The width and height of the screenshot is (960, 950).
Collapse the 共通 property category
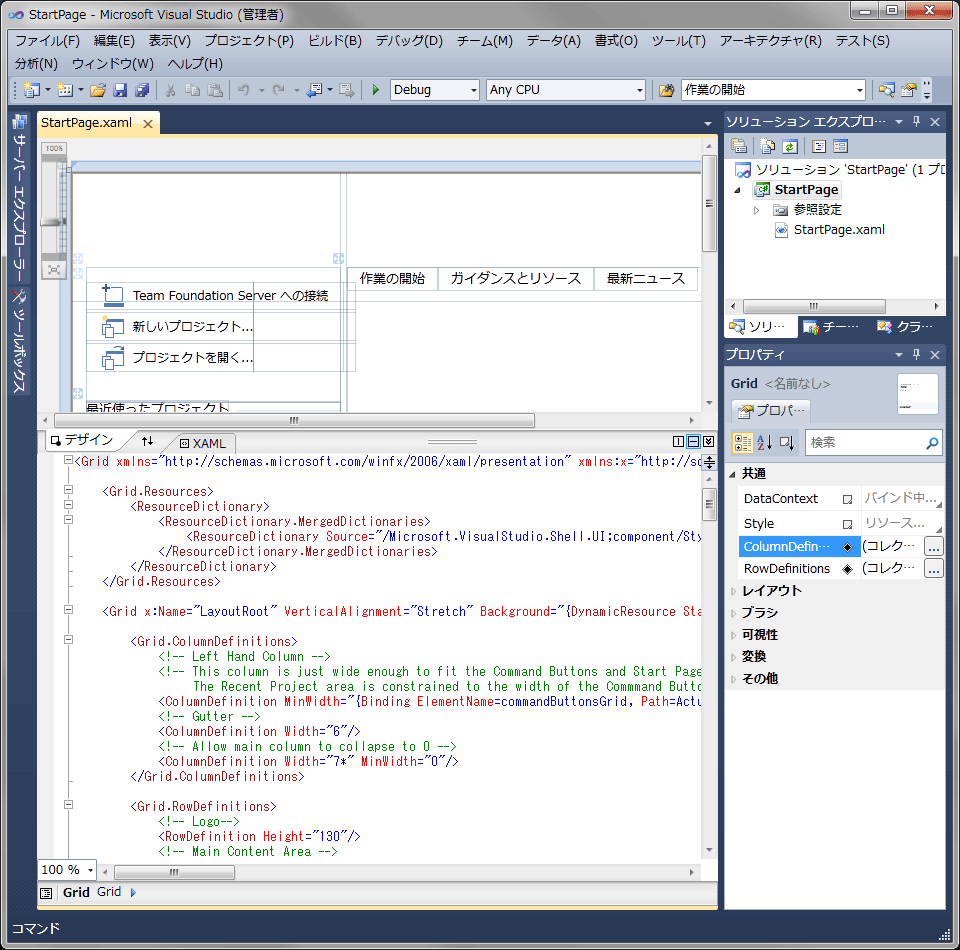coord(732,474)
